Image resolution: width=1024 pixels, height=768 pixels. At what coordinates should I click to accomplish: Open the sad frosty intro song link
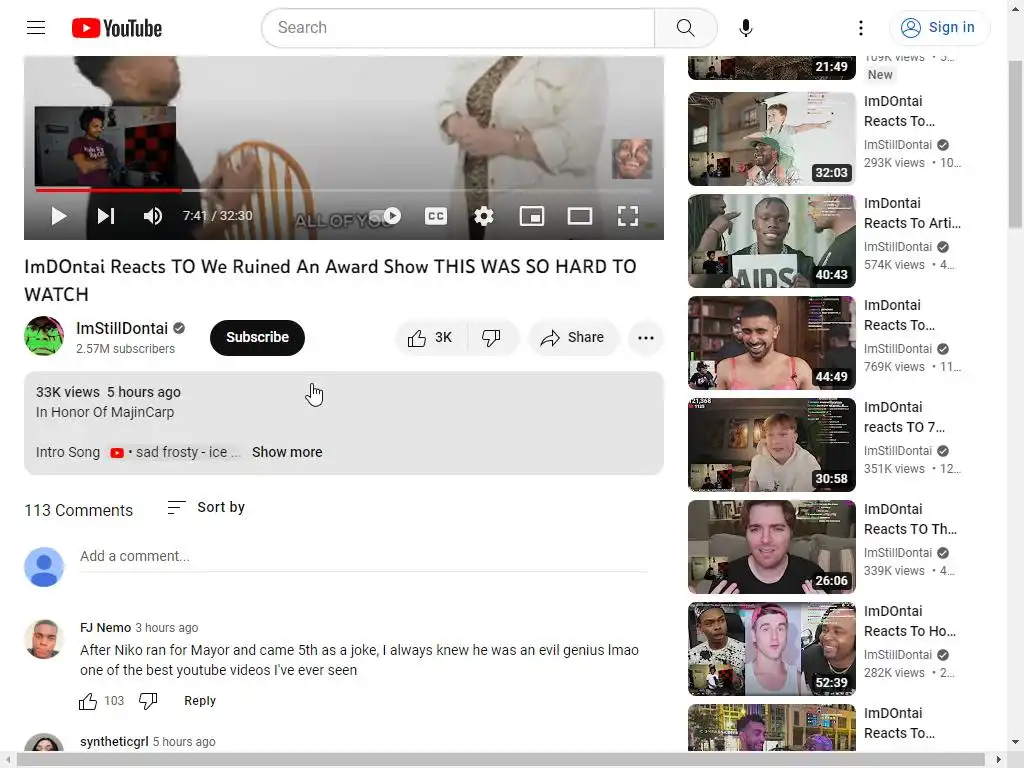(x=175, y=452)
